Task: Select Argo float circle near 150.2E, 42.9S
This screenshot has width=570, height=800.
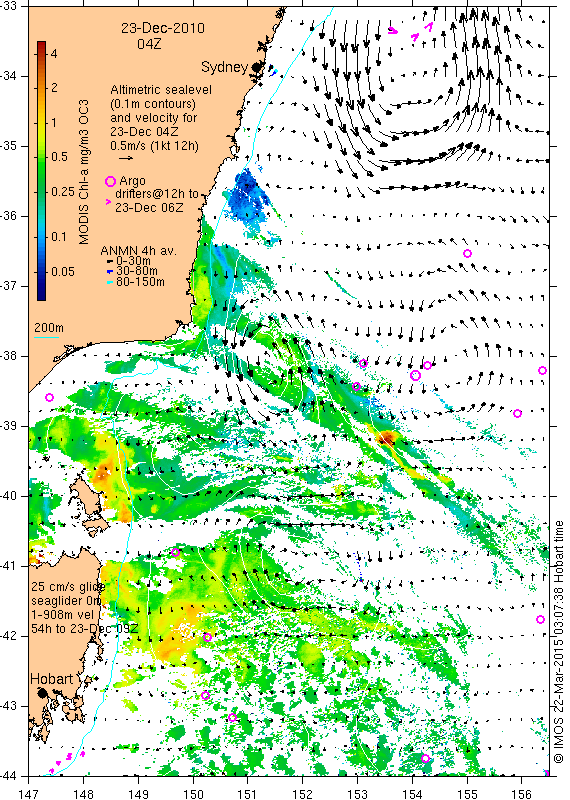Action: 205,695
